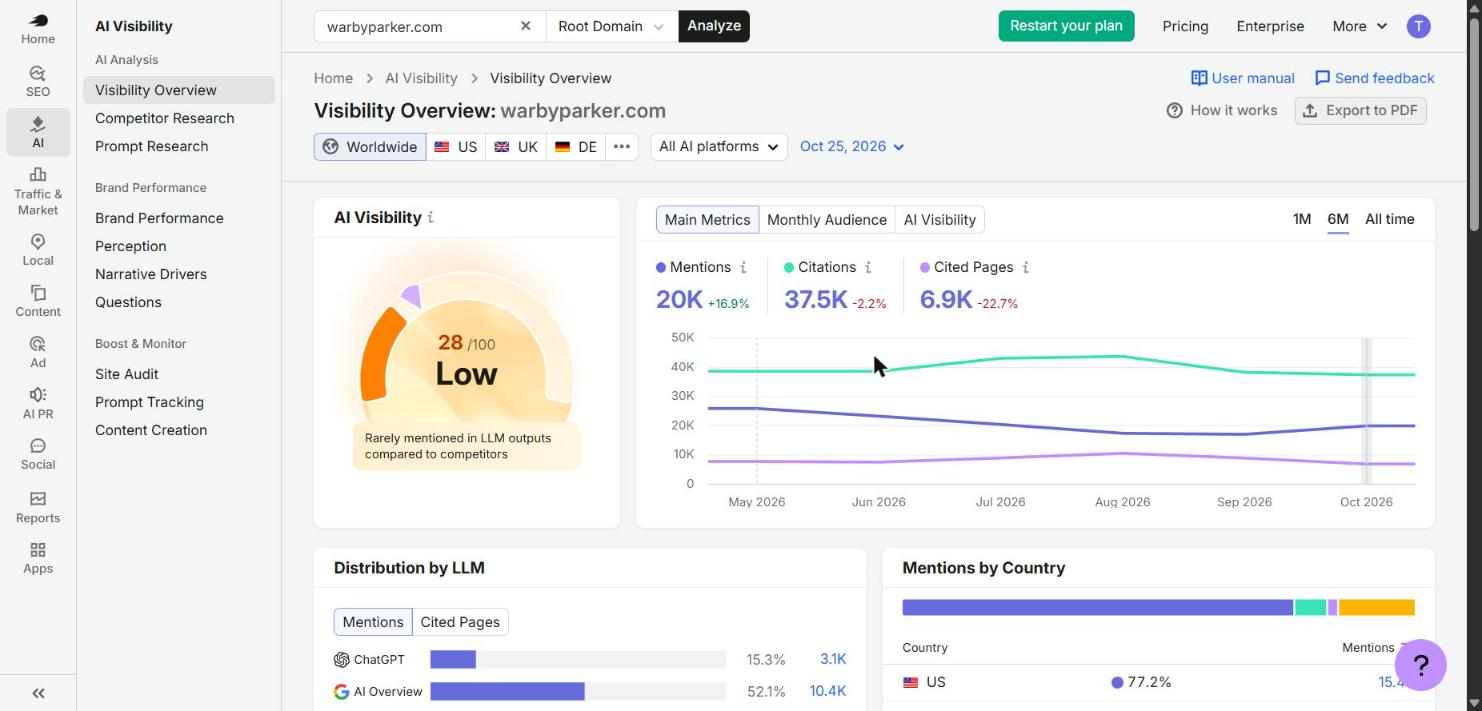Image resolution: width=1482 pixels, height=711 pixels.
Task: Open the Reports icon
Action: pos(38,507)
